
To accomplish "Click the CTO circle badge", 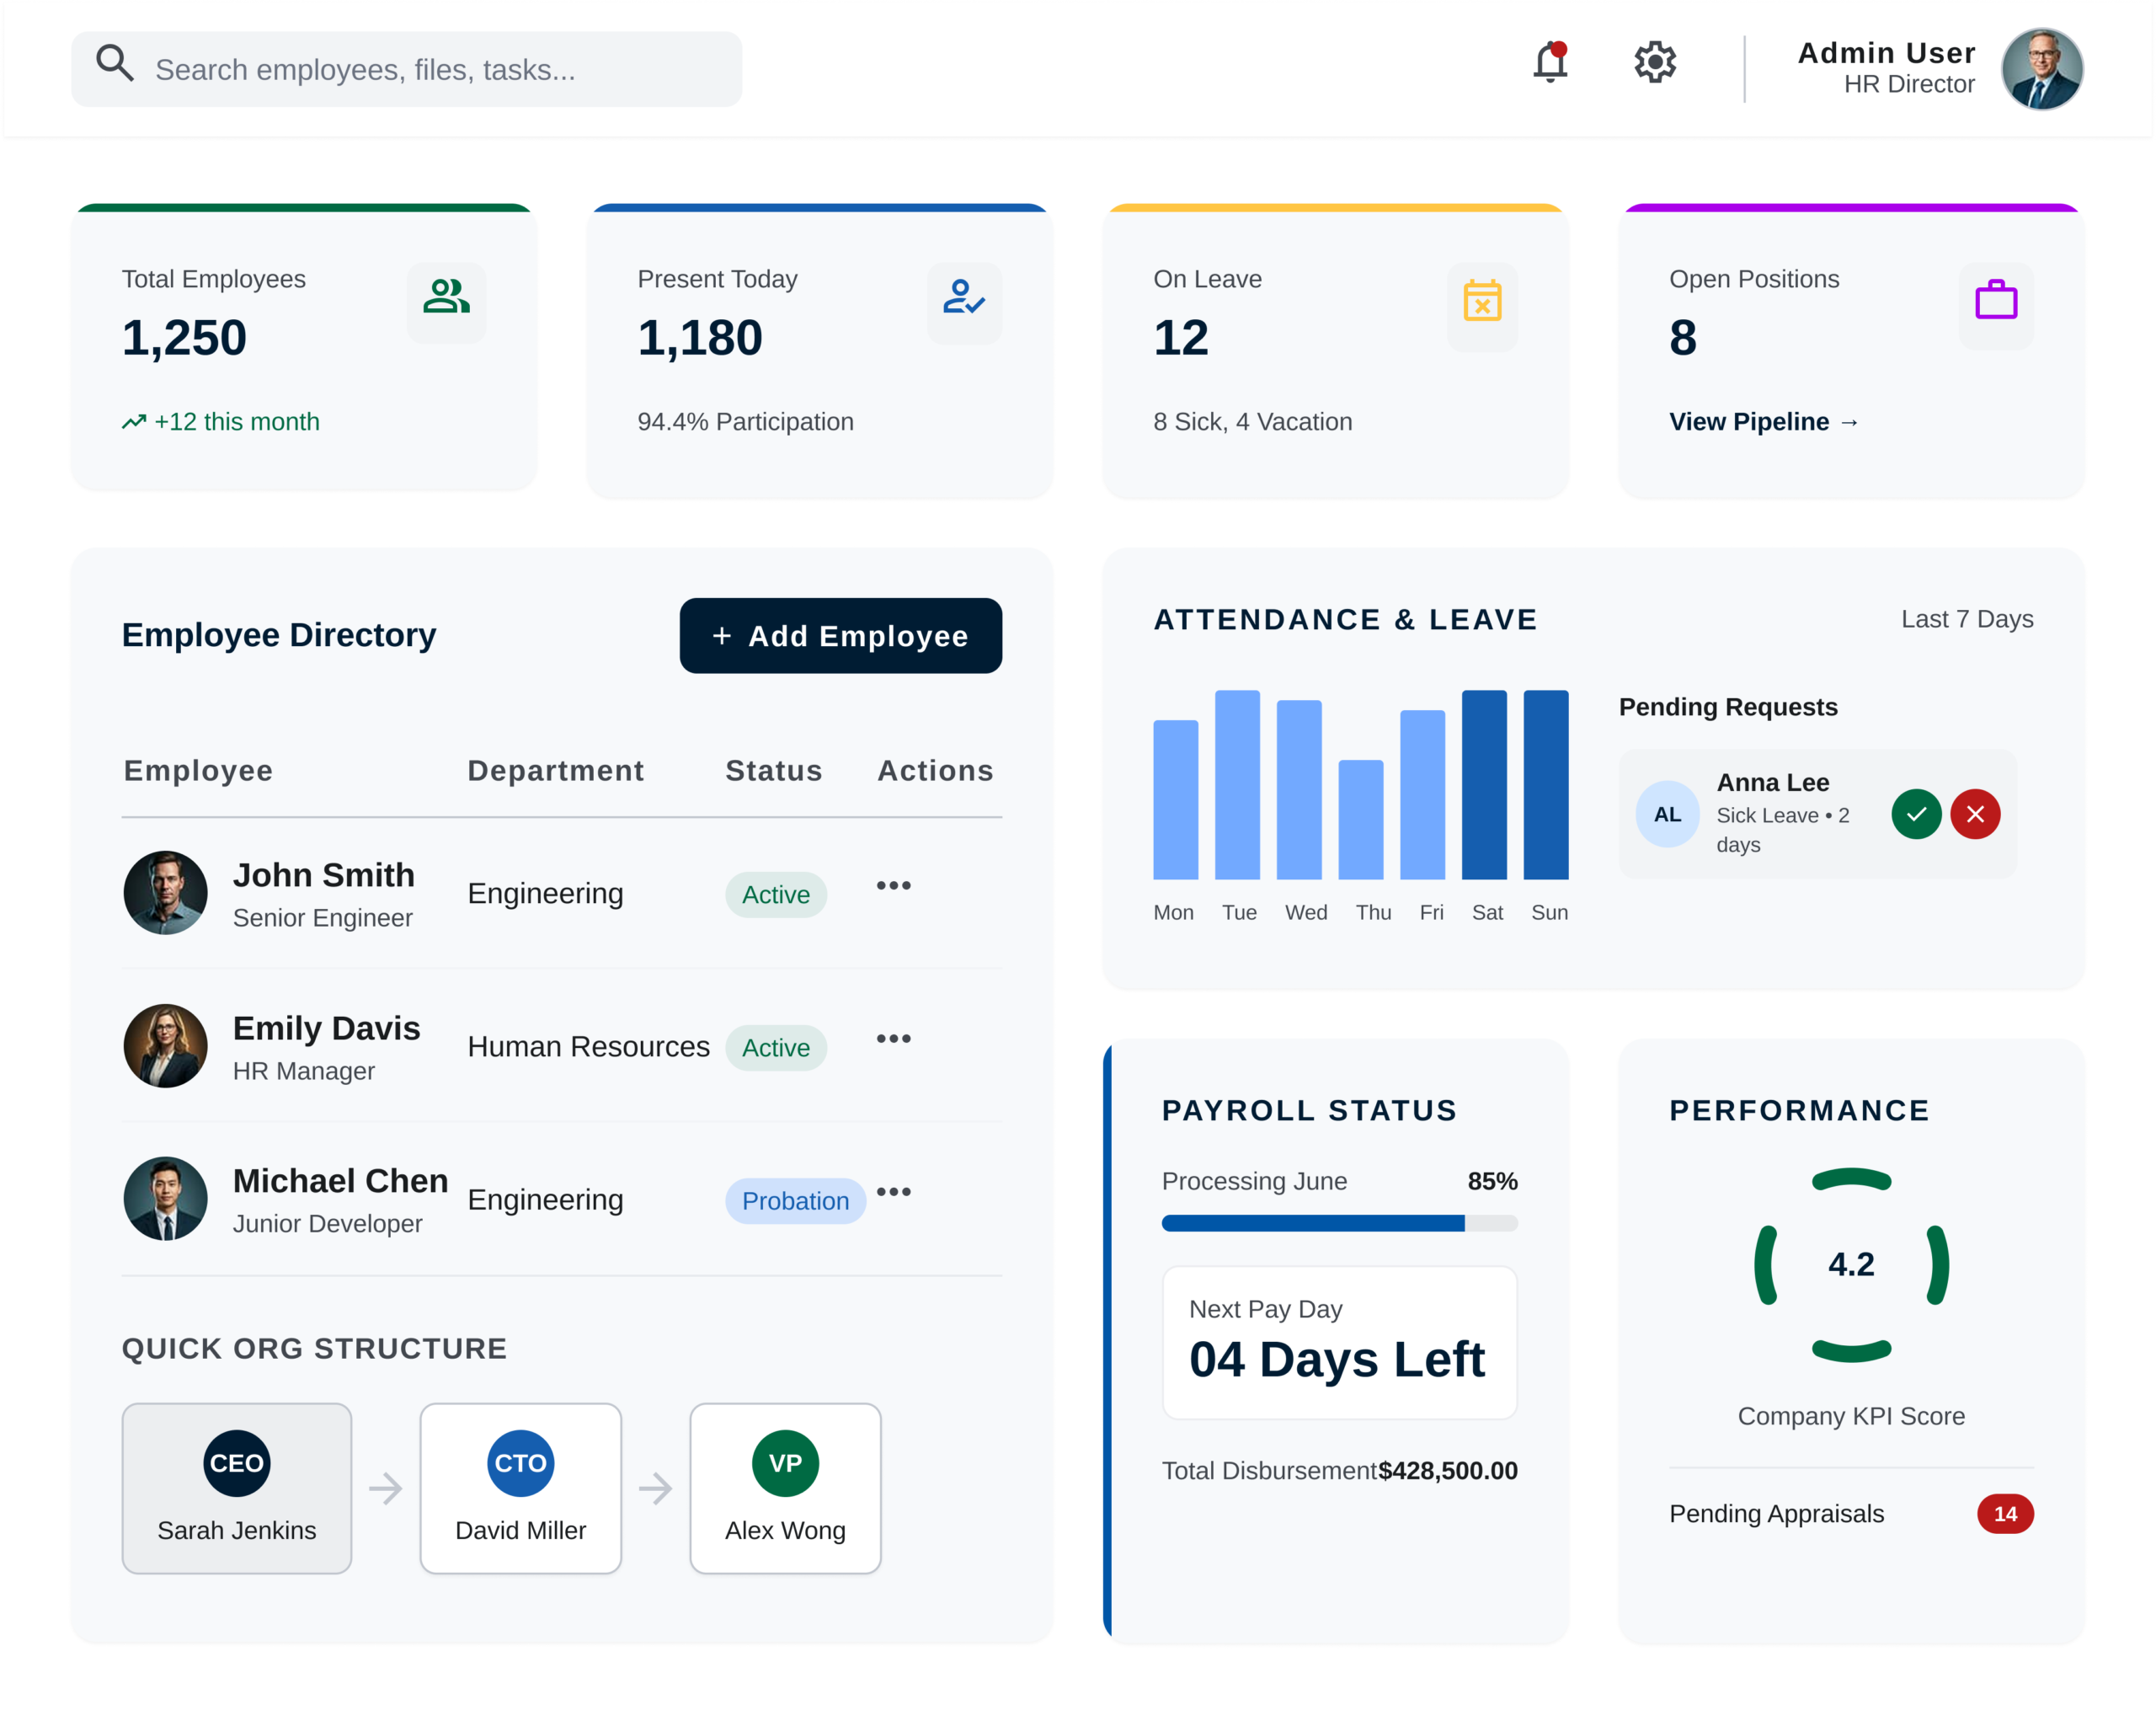I will [521, 1463].
